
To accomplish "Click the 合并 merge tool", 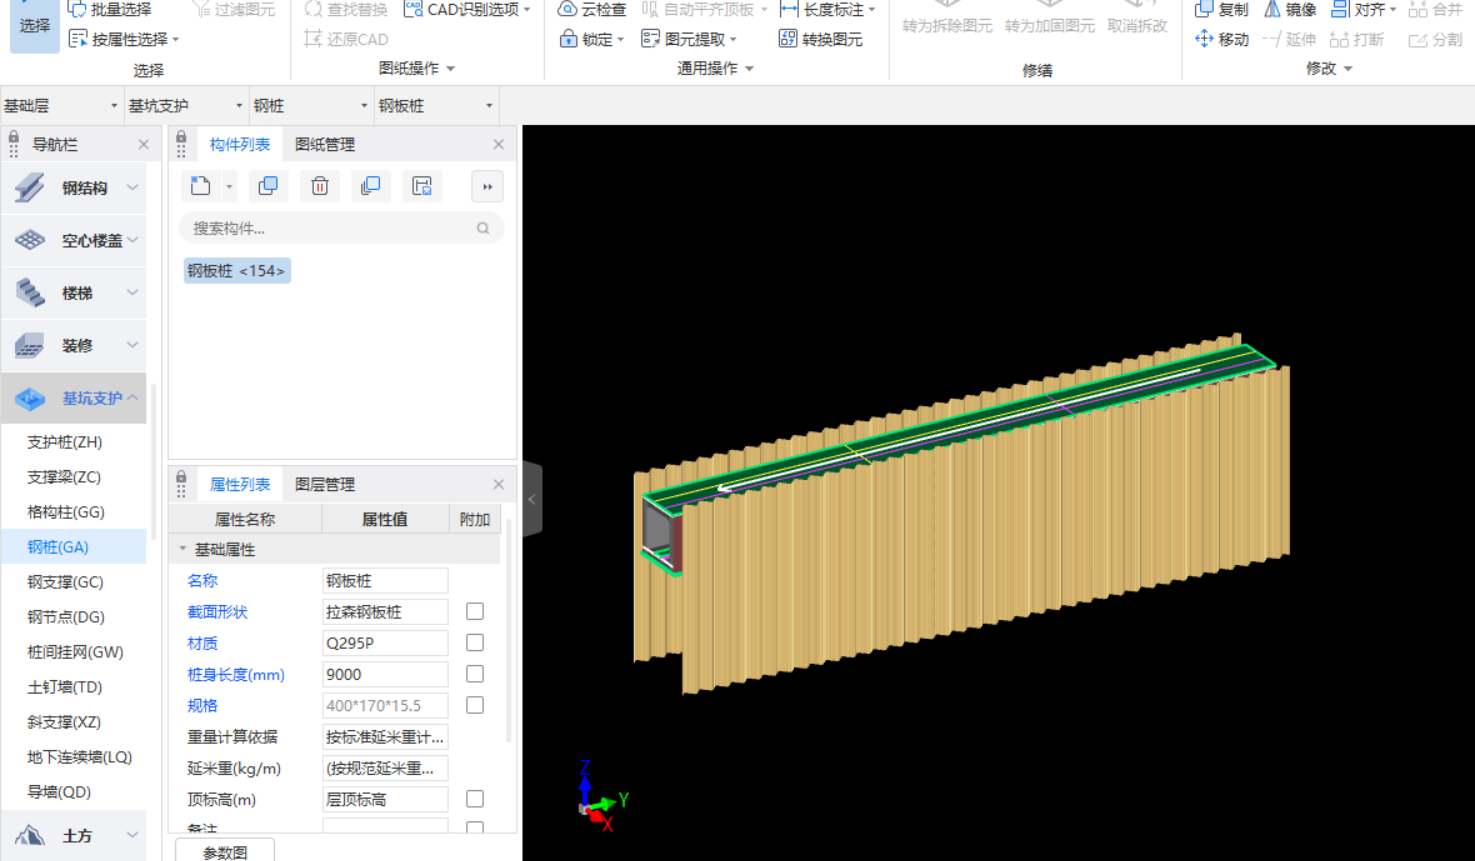I will coord(1435,9).
